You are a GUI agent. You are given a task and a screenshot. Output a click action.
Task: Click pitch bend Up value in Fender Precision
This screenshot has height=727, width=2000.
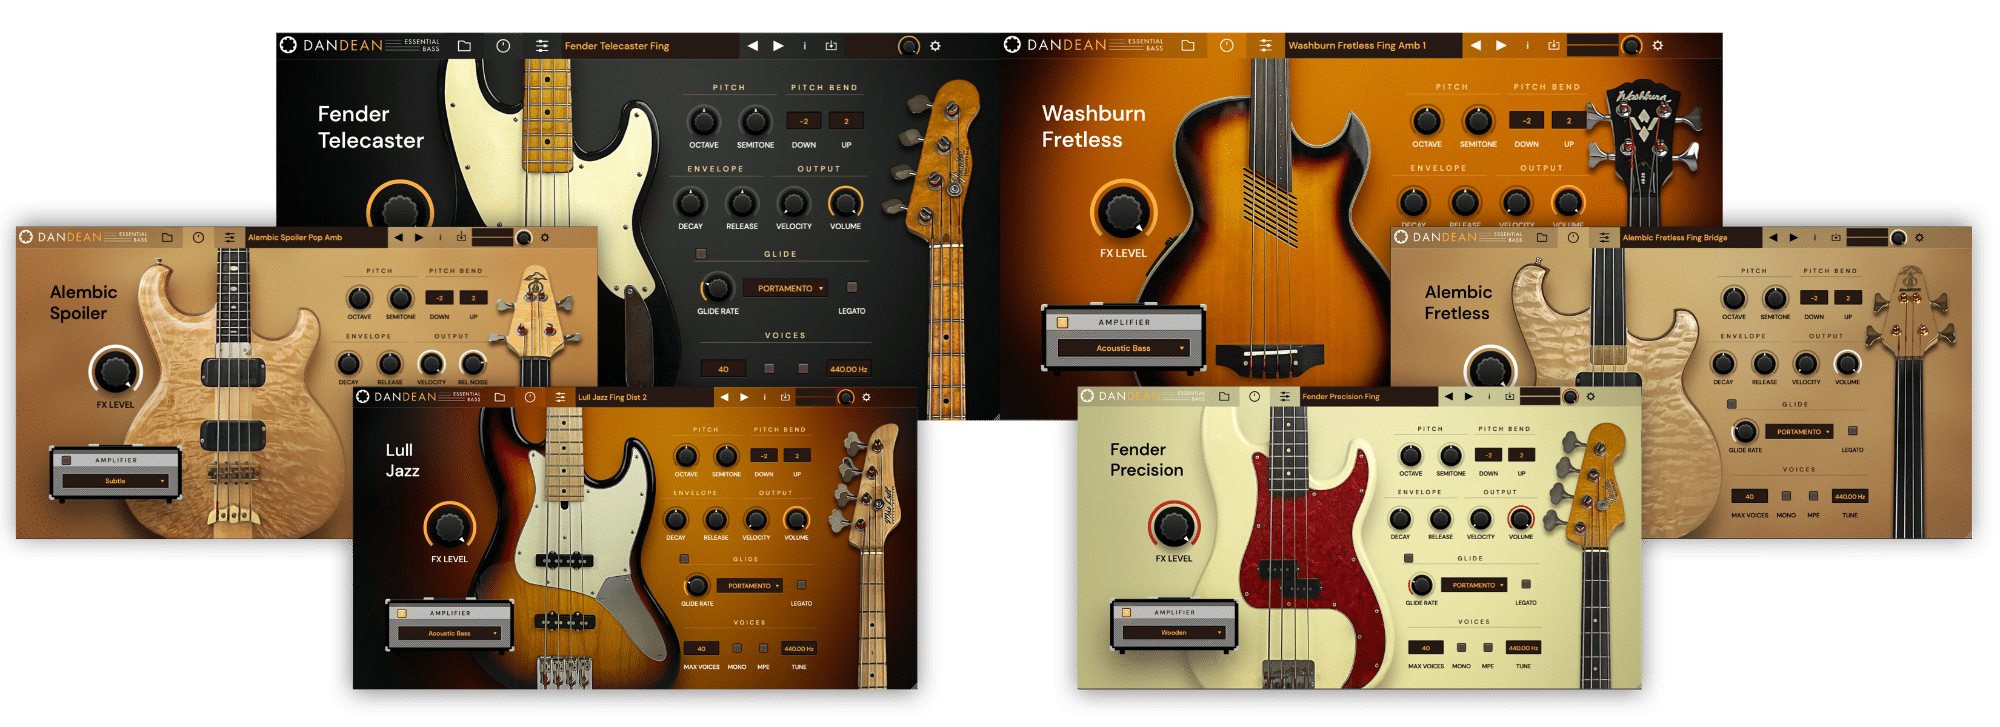[x=1521, y=455]
